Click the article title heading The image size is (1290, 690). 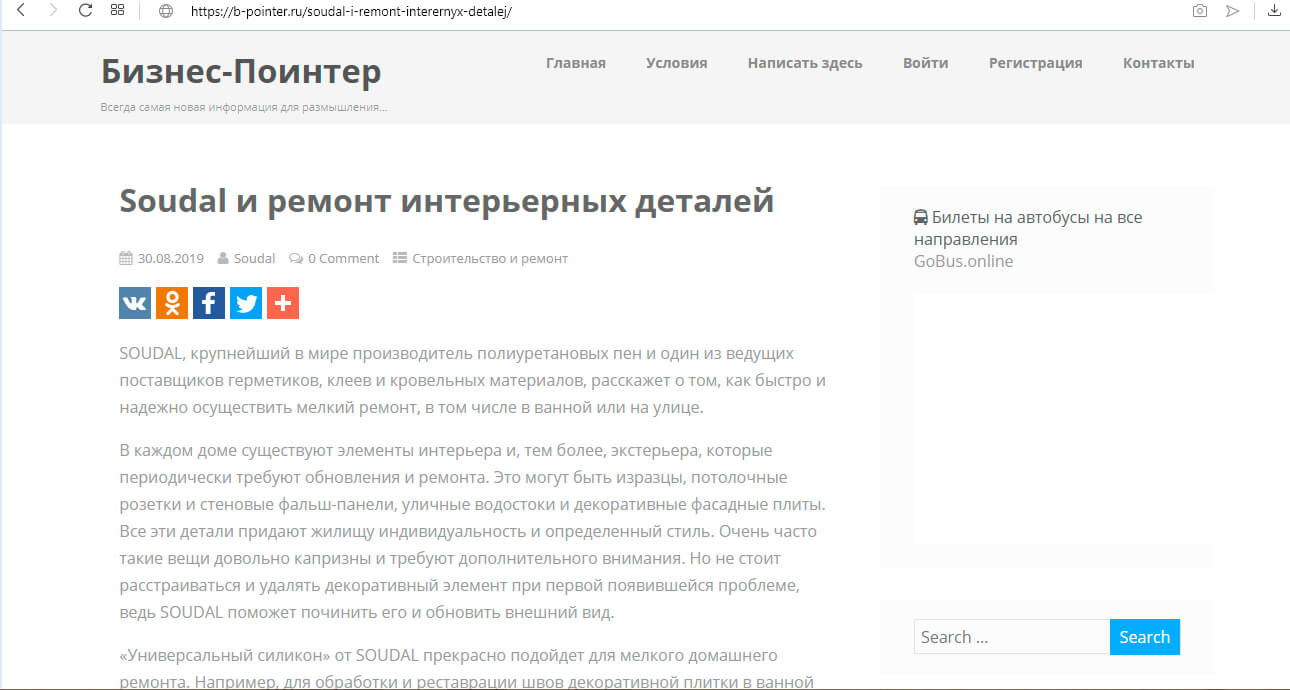pyautogui.click(x=447, y=200)
